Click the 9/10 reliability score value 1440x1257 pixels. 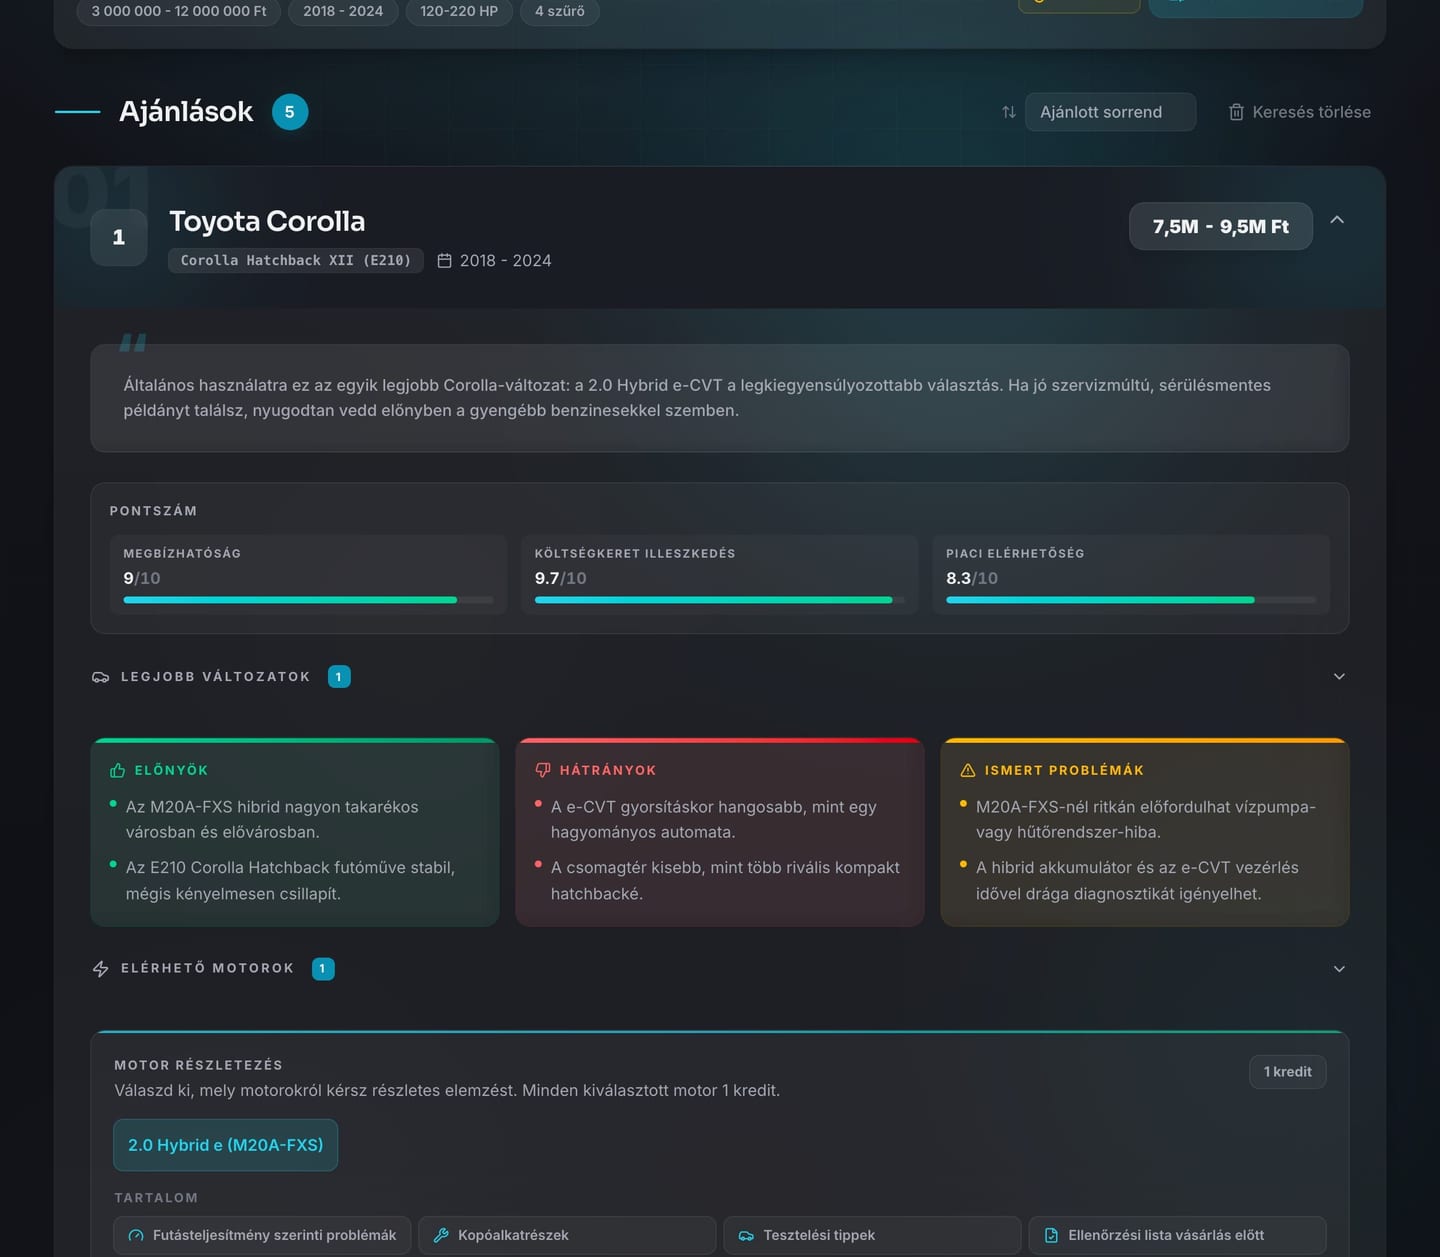tap(142, 578)
